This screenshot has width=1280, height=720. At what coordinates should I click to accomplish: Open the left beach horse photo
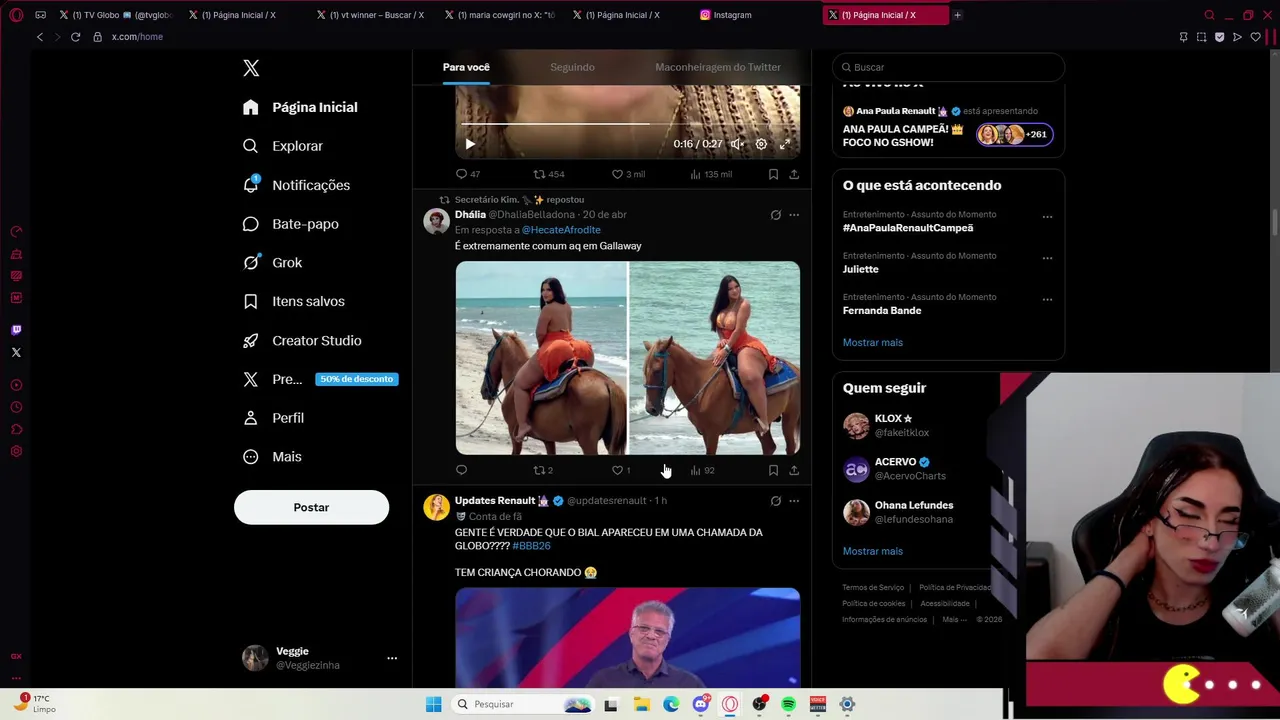[x=541, y=358]
